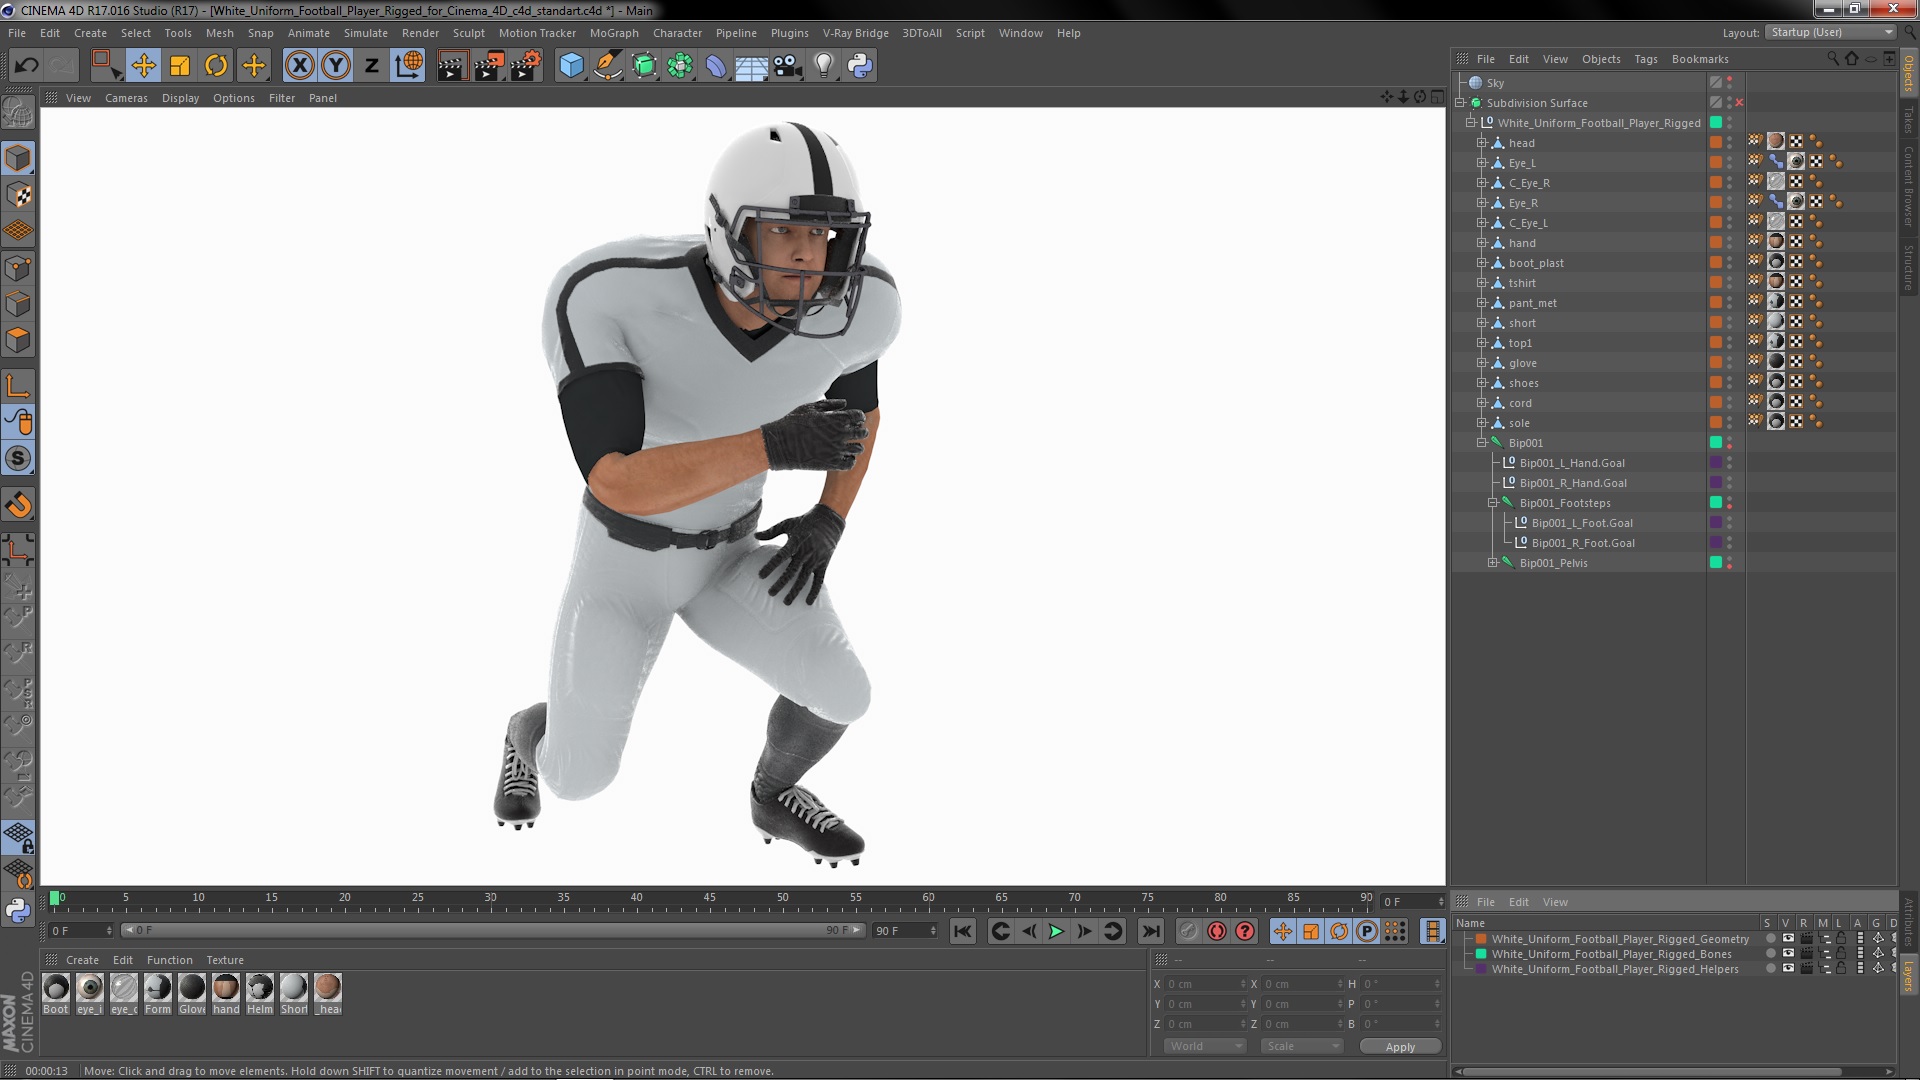
Task: Click frame 45 on the timeline
Action: 709,899
